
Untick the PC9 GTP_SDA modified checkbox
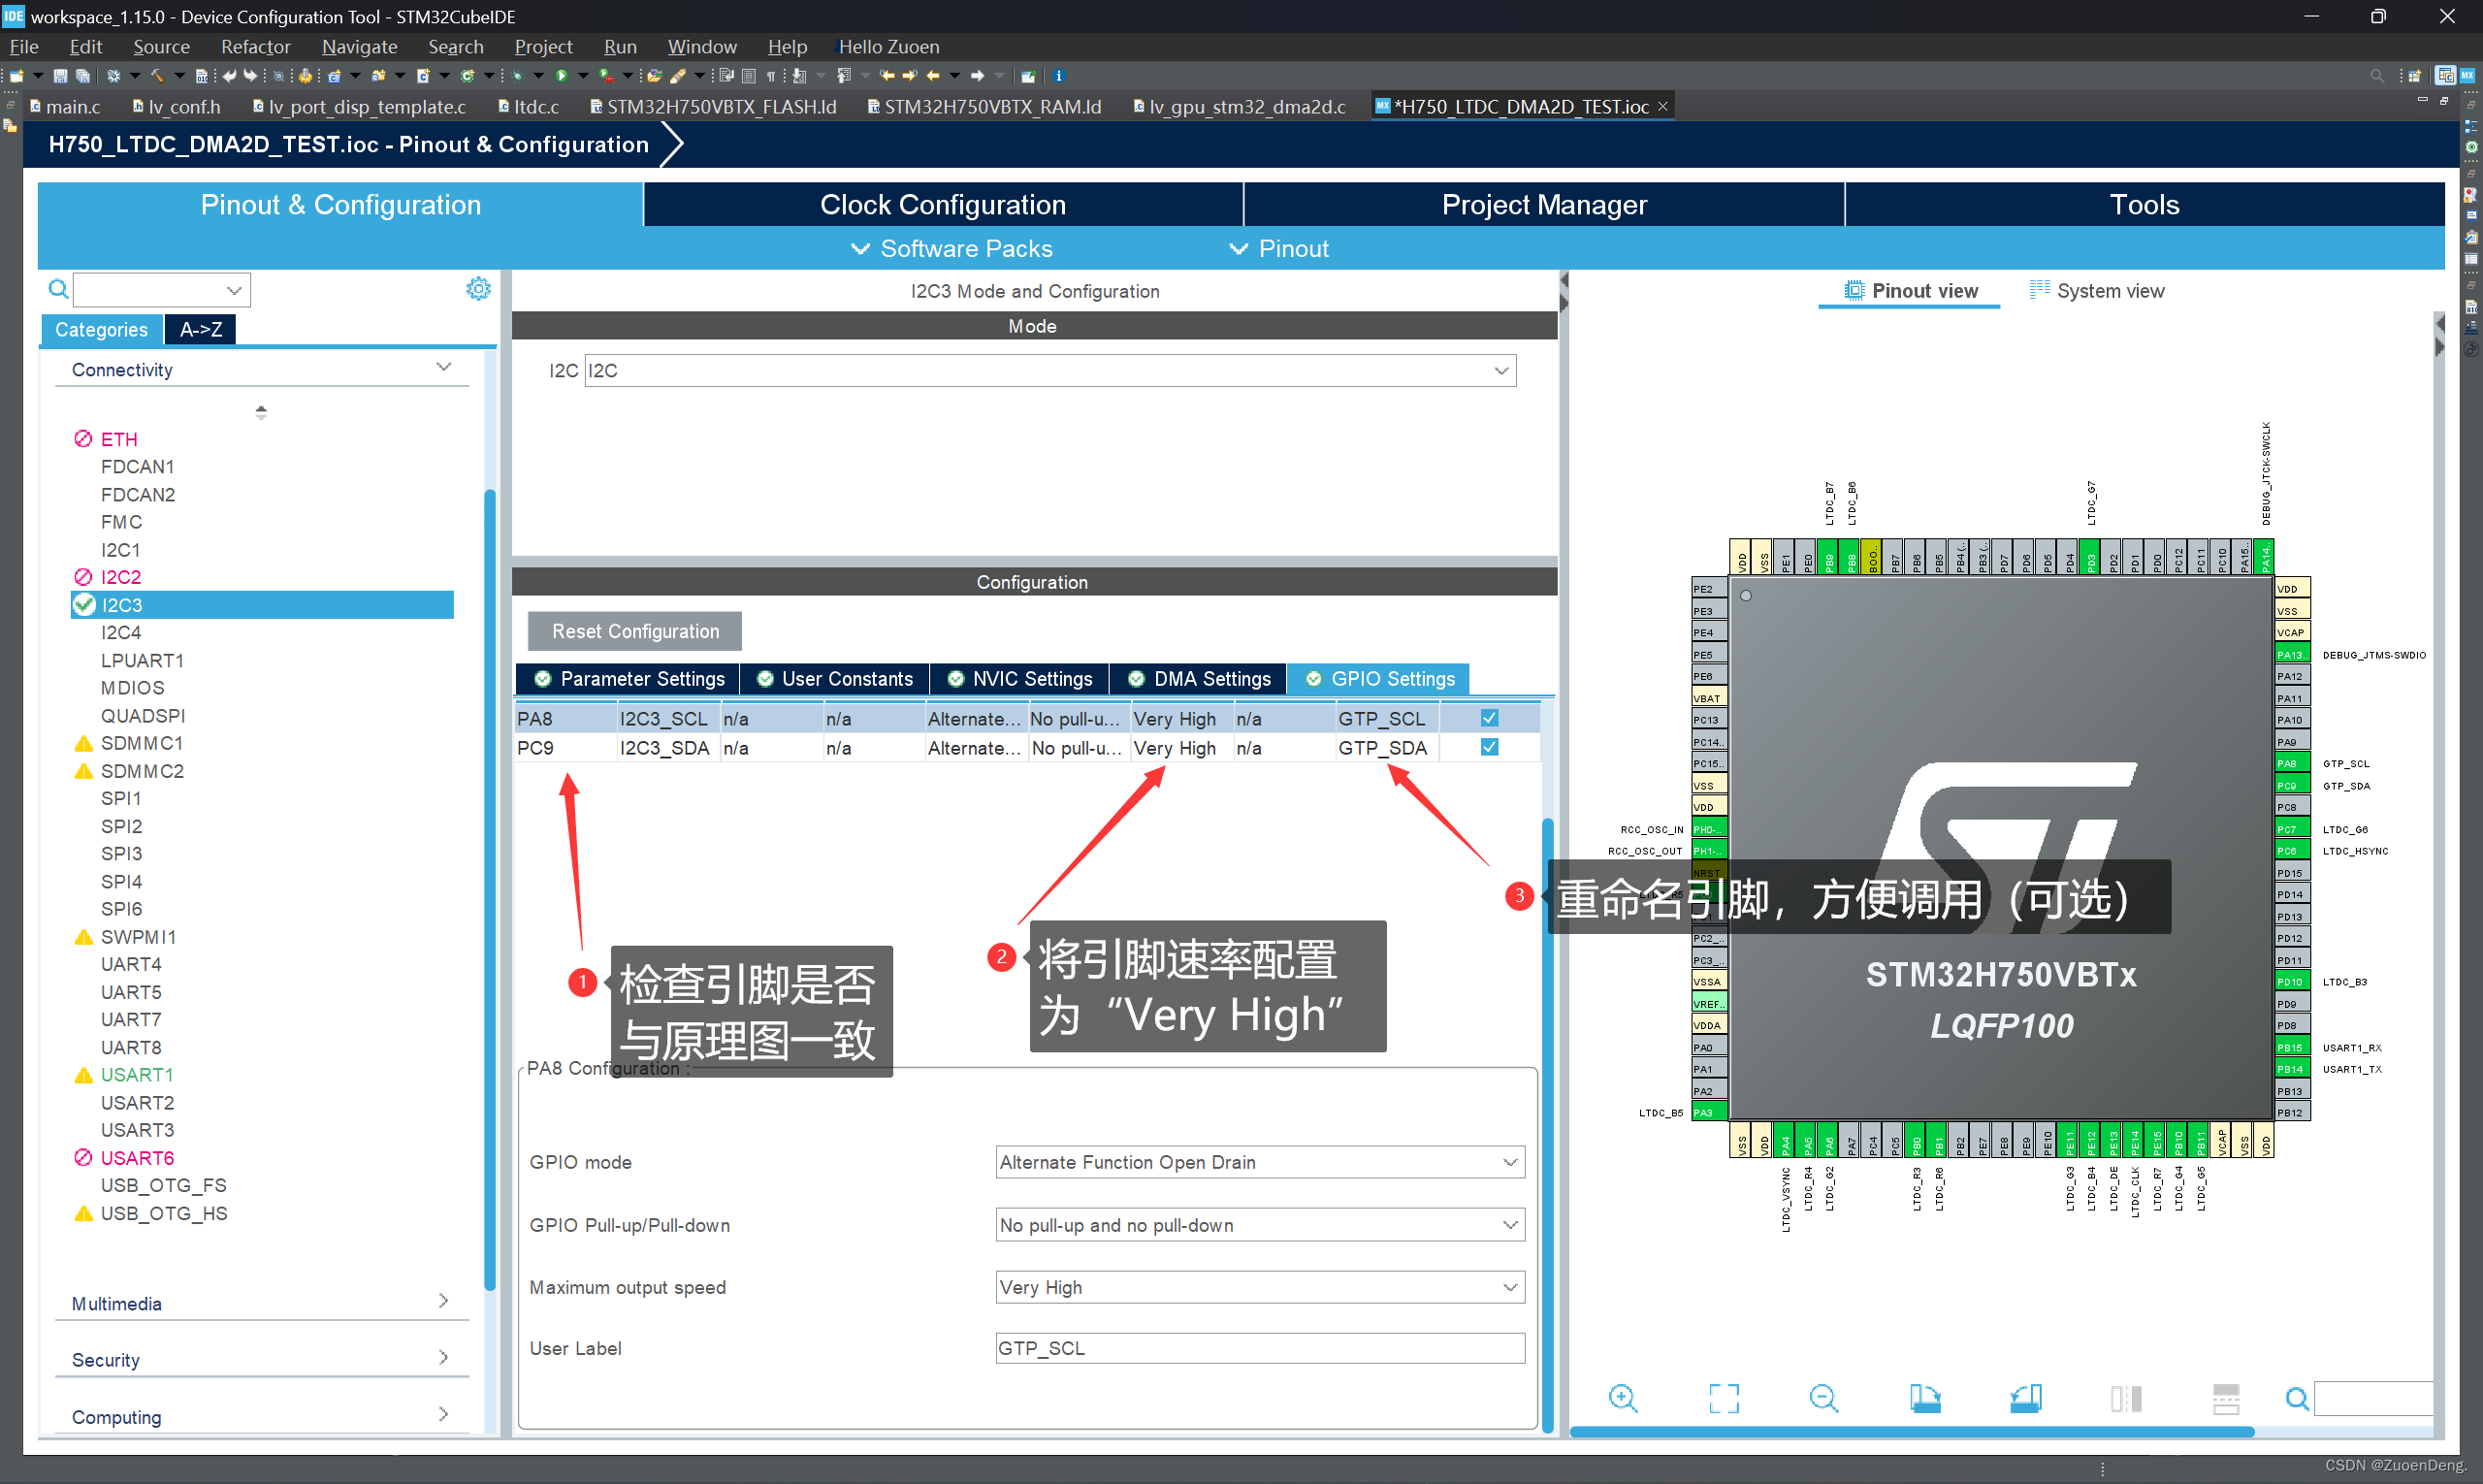(x=1489, y=747)
